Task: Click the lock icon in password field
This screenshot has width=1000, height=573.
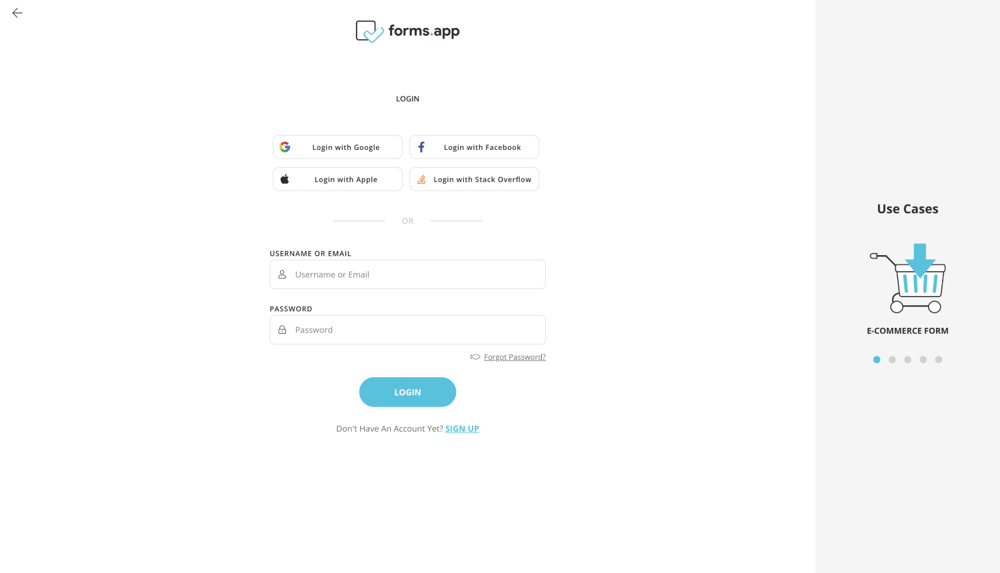Action: 282,330
